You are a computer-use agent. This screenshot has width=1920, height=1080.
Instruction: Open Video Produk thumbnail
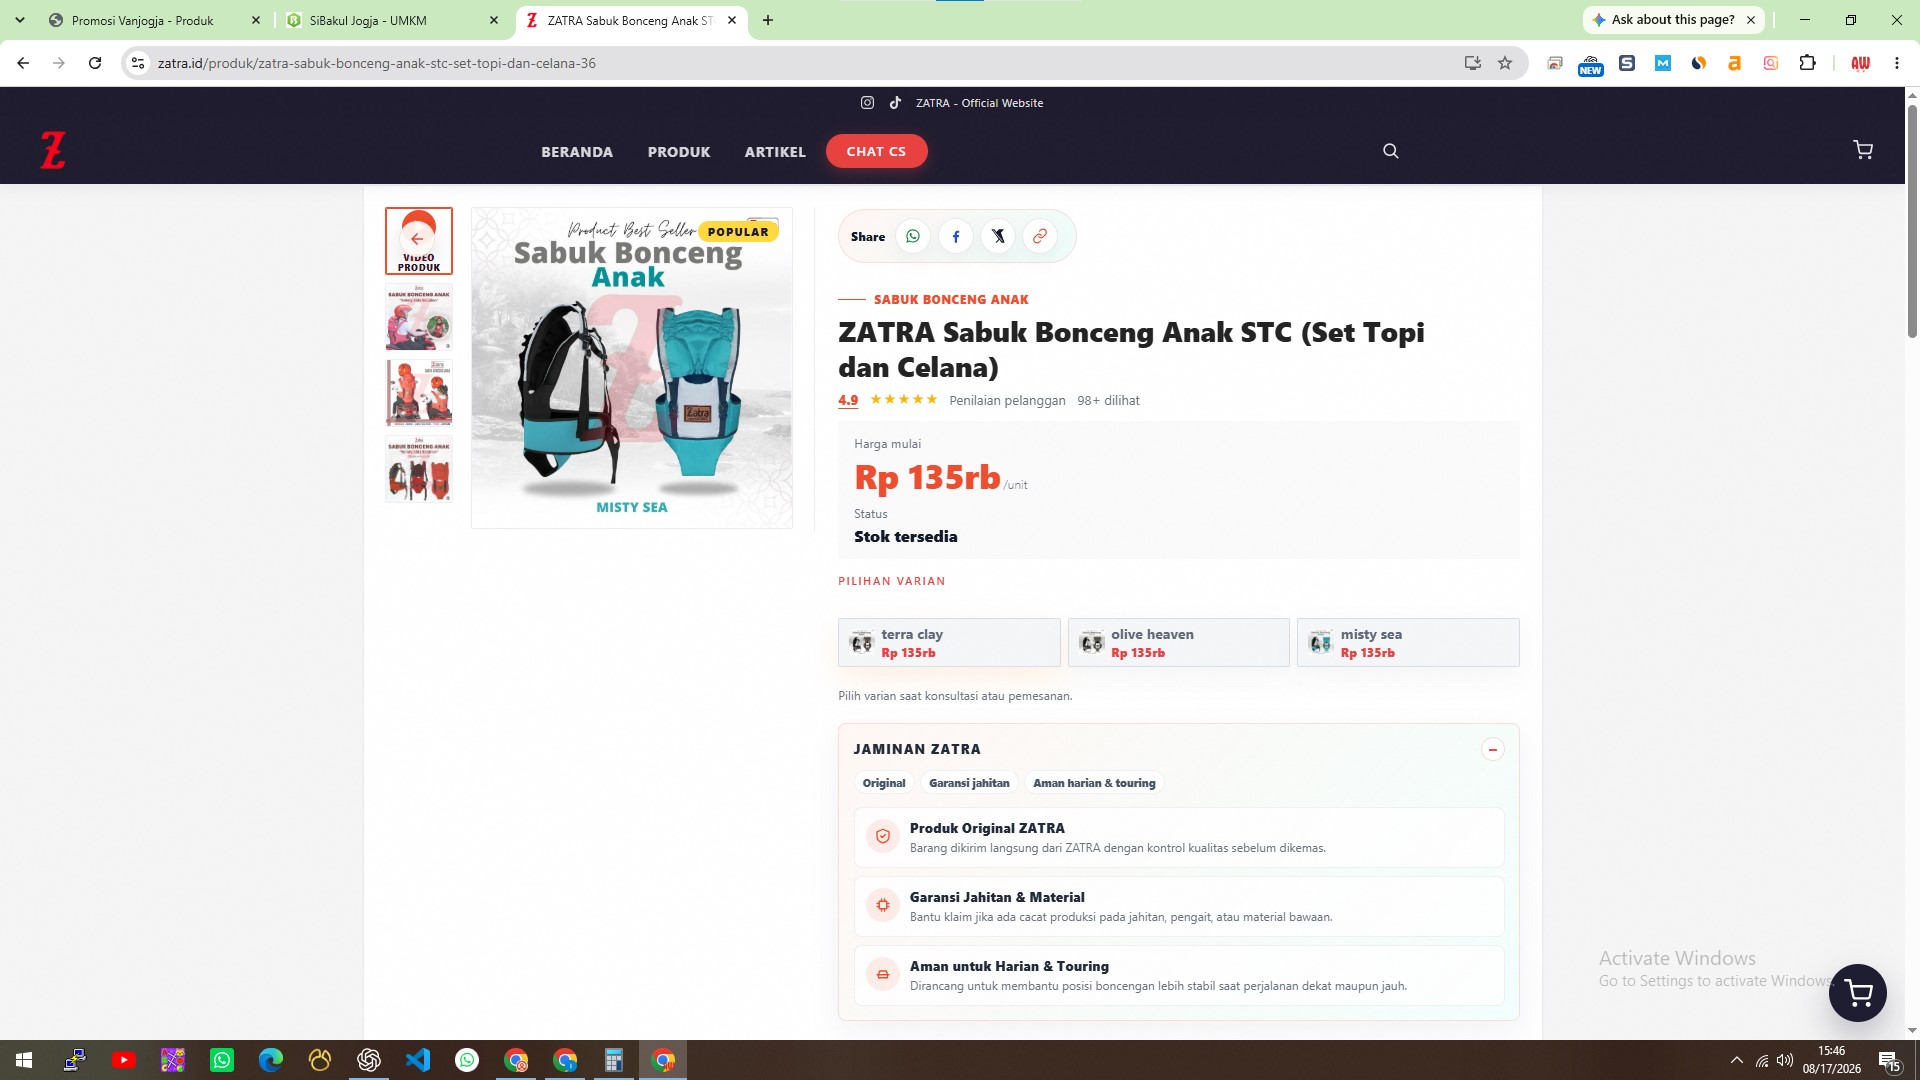coord(419,241)
